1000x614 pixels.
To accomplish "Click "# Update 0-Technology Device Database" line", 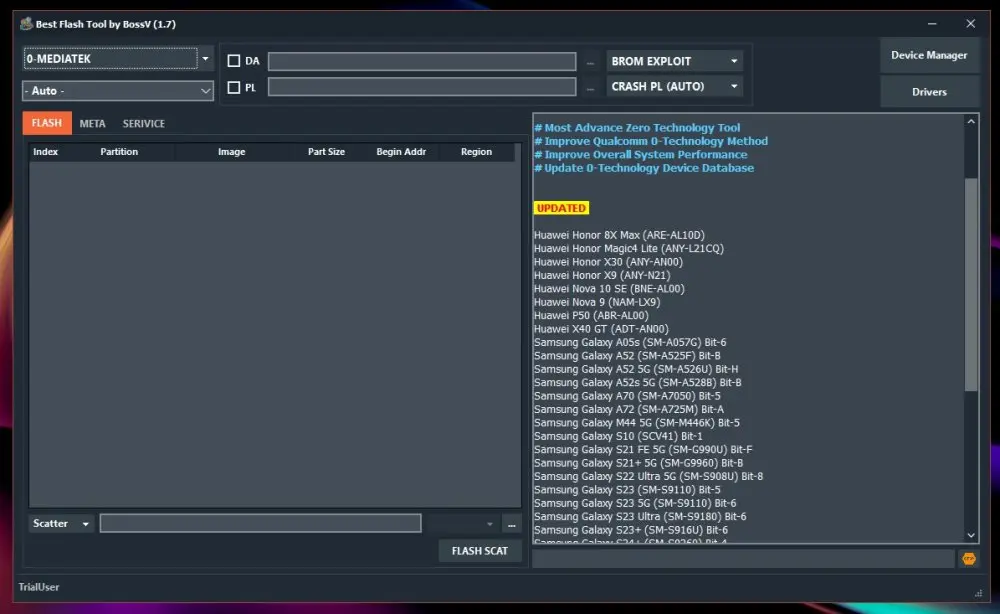I will point(644,168).
